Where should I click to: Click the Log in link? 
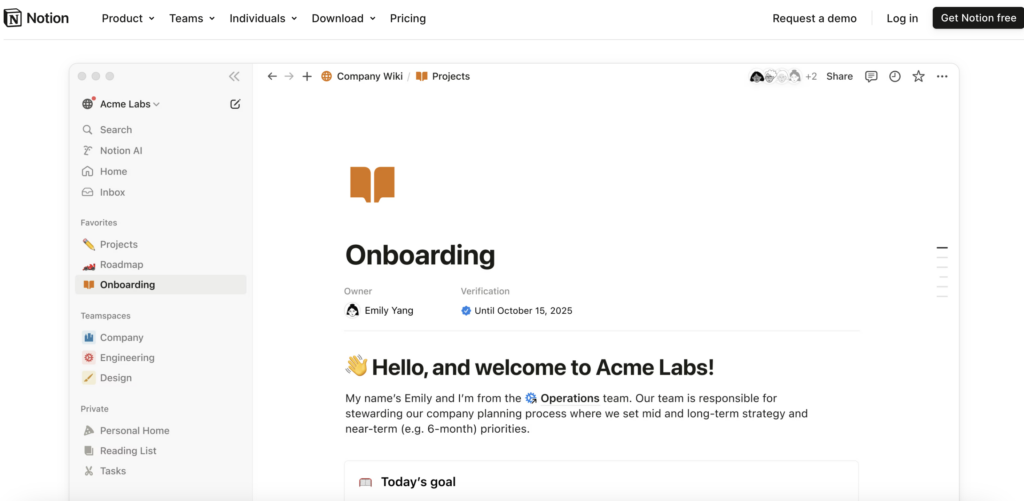click(x=902, y=18)
